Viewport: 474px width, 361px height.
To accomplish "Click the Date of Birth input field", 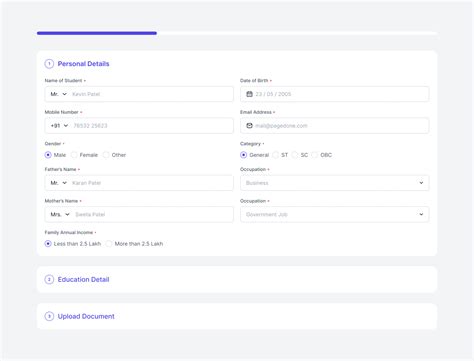I will click(334, 94).
